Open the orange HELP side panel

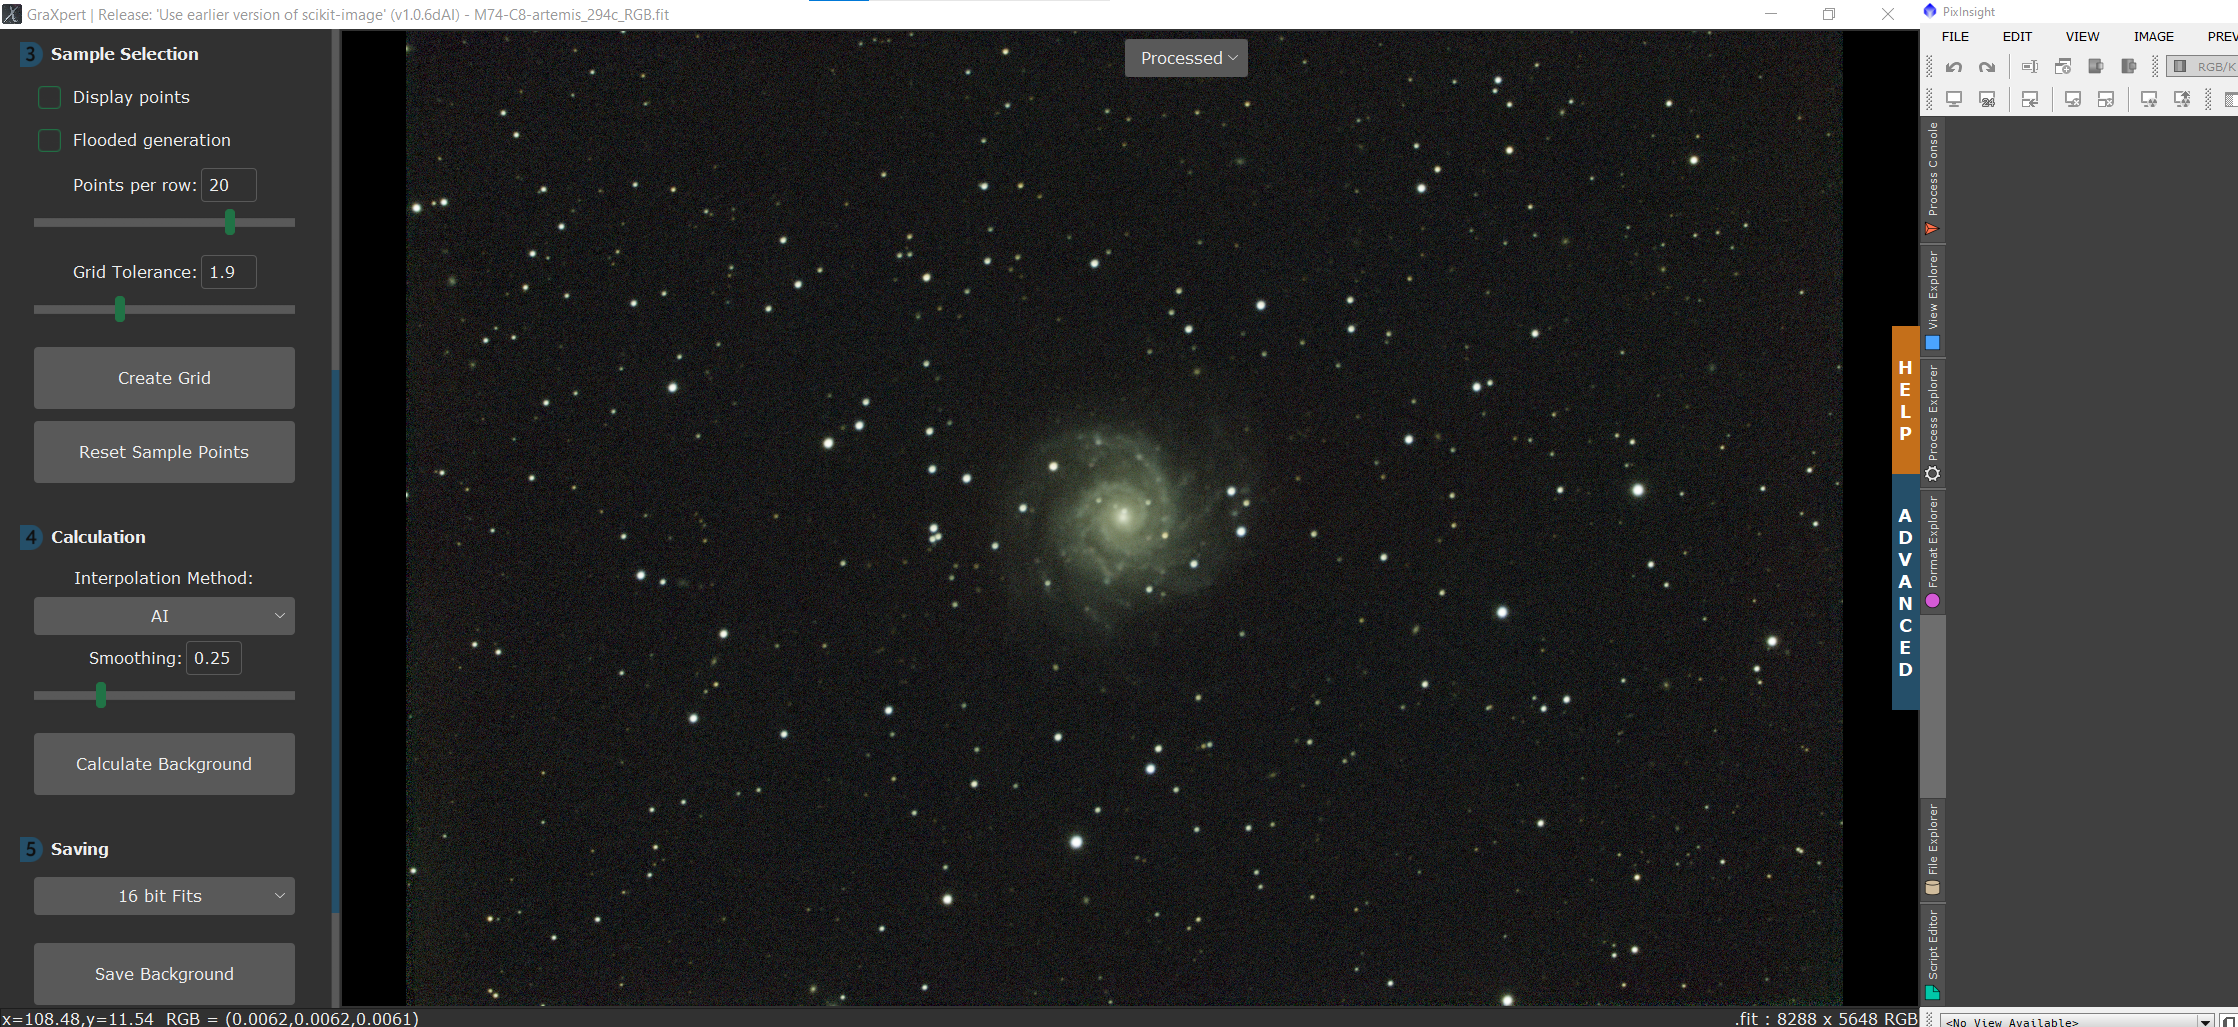click(x=1905, y=400)
